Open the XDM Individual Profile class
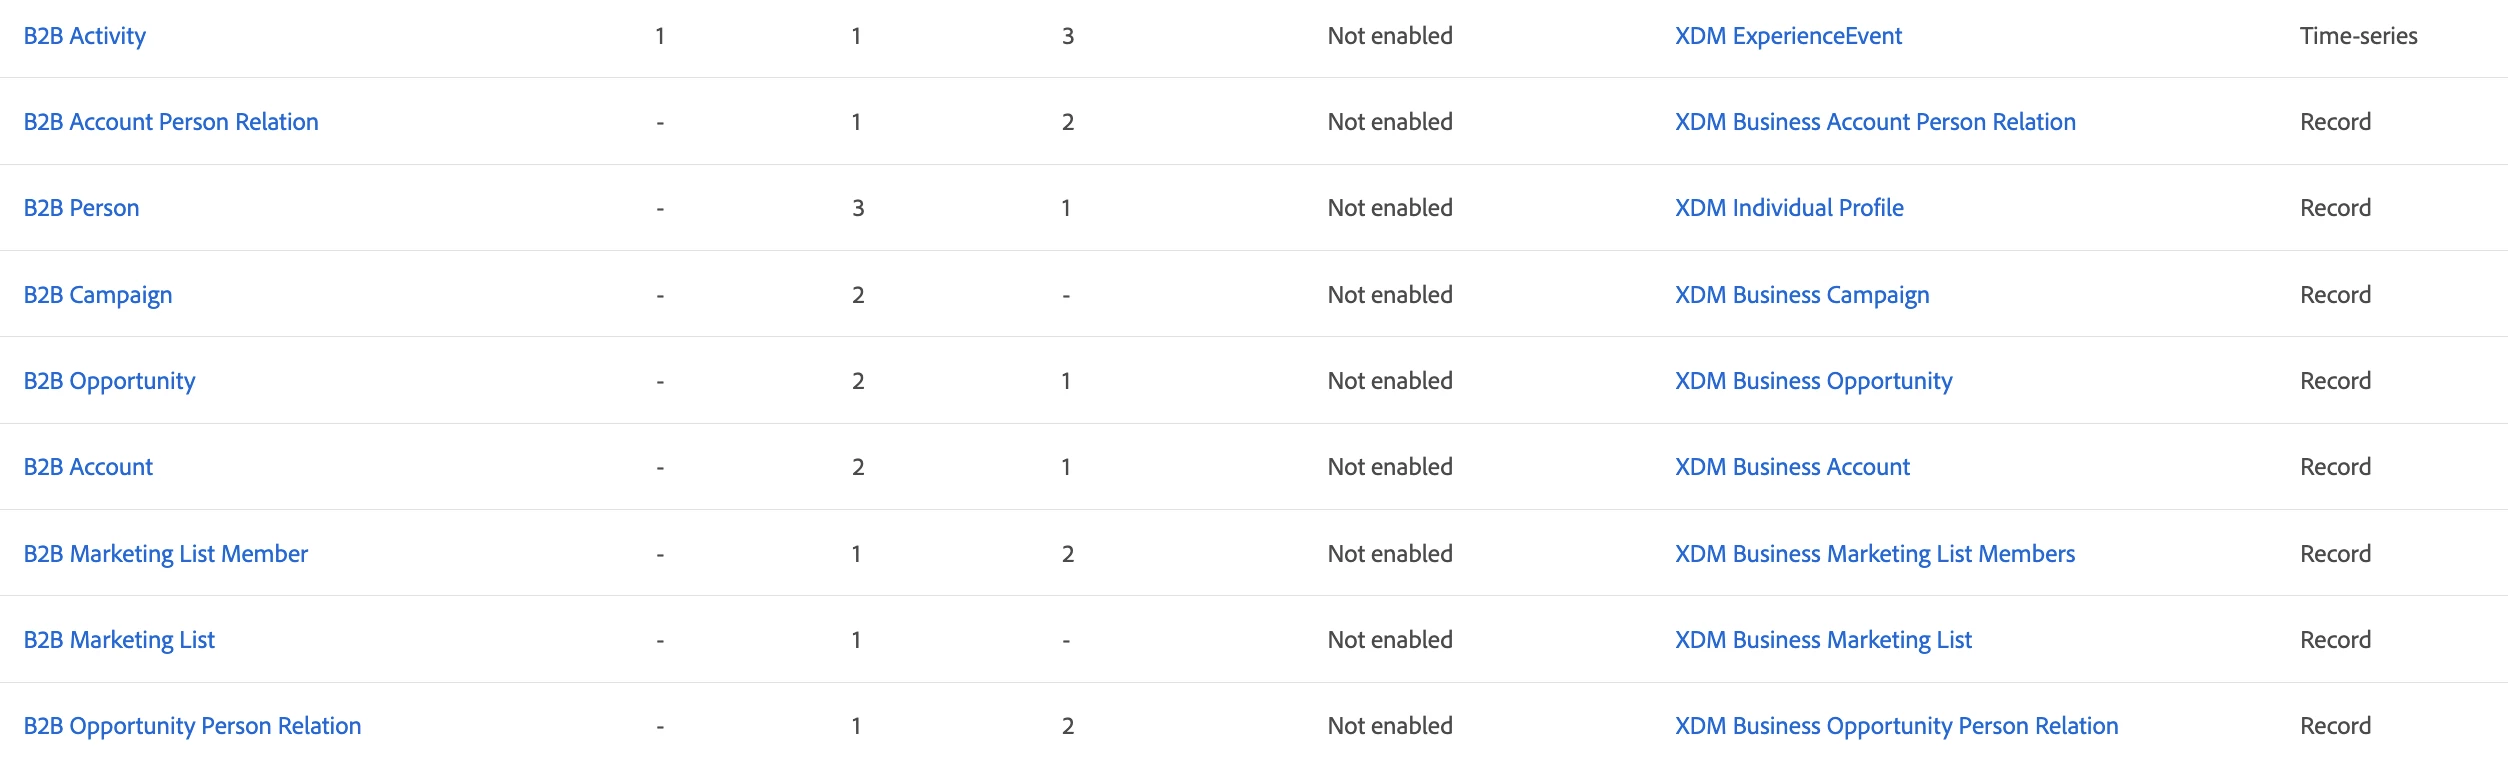The height and width of the screenshot is (760, 2508). (1790, 208)
